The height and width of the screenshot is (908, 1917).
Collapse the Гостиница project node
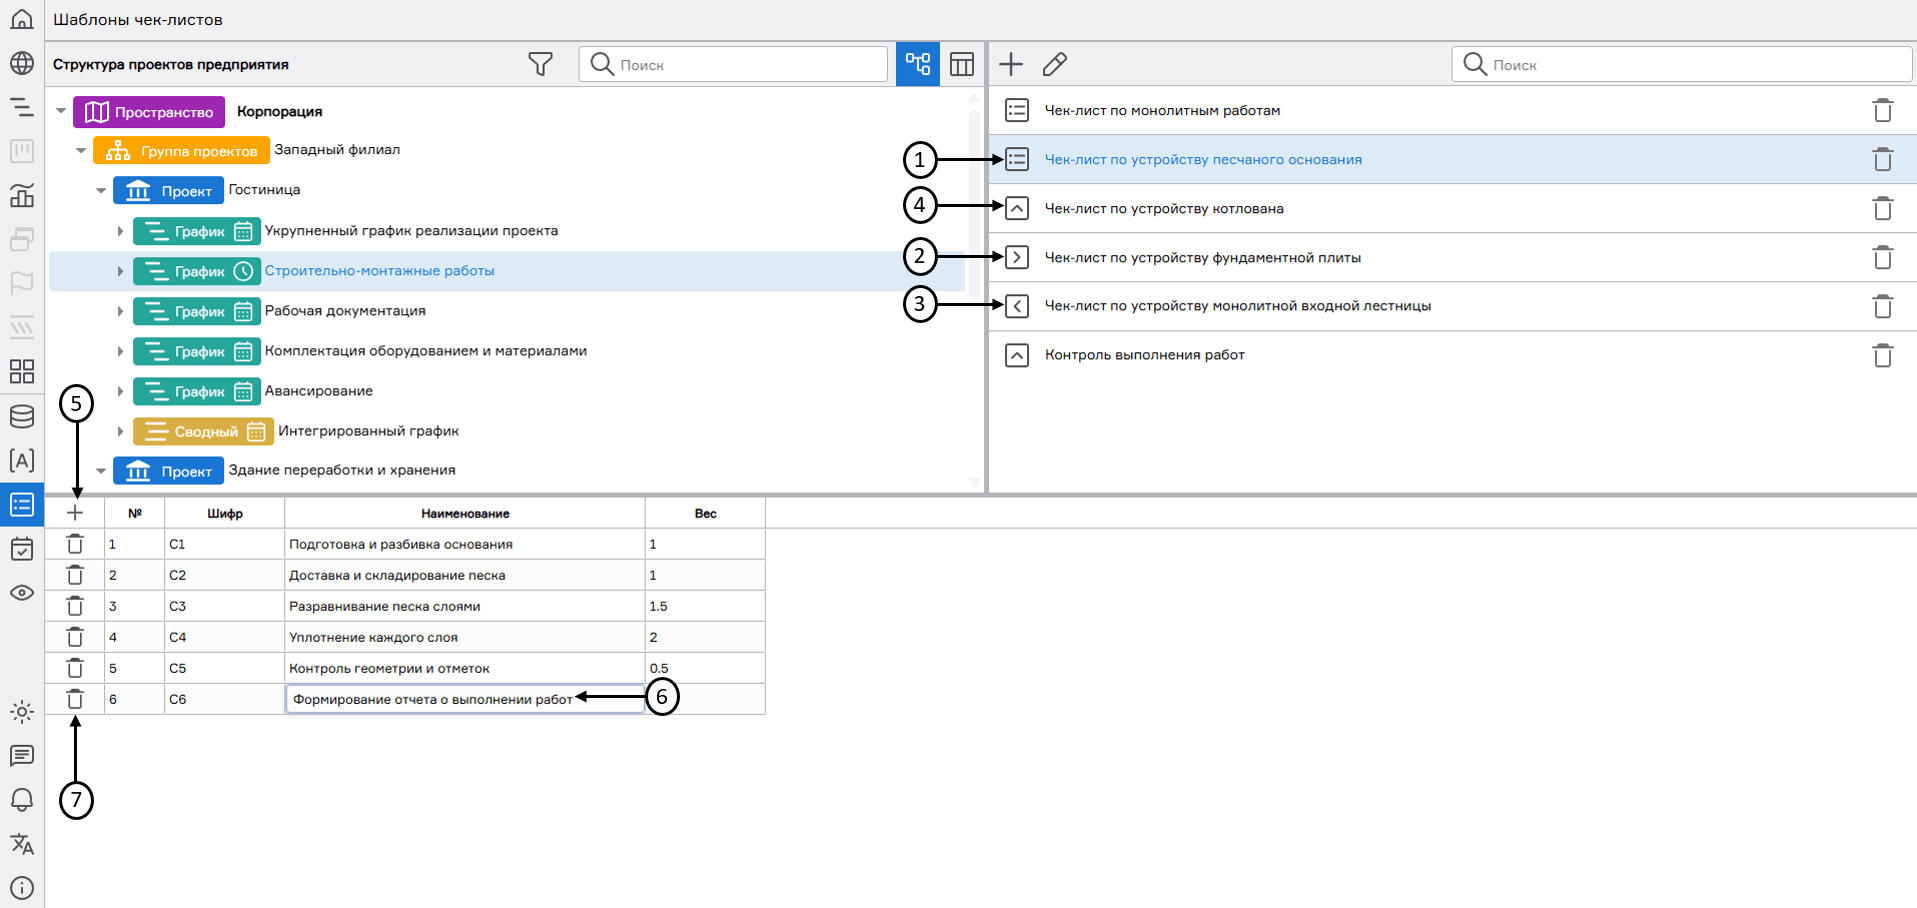[x=101, y=190]
